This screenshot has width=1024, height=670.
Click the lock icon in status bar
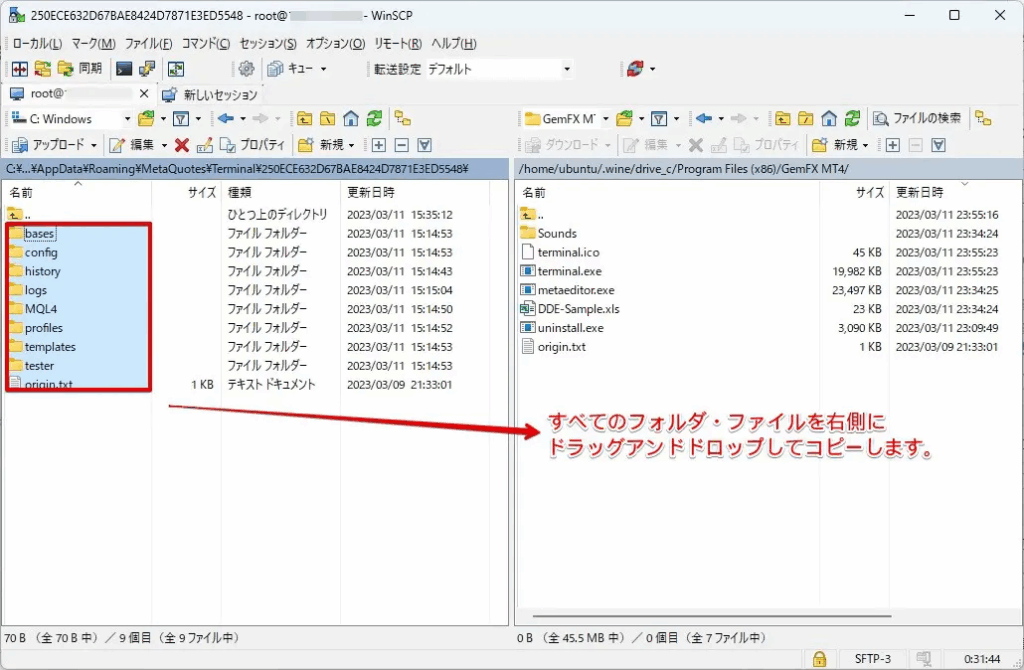(819, 658)
